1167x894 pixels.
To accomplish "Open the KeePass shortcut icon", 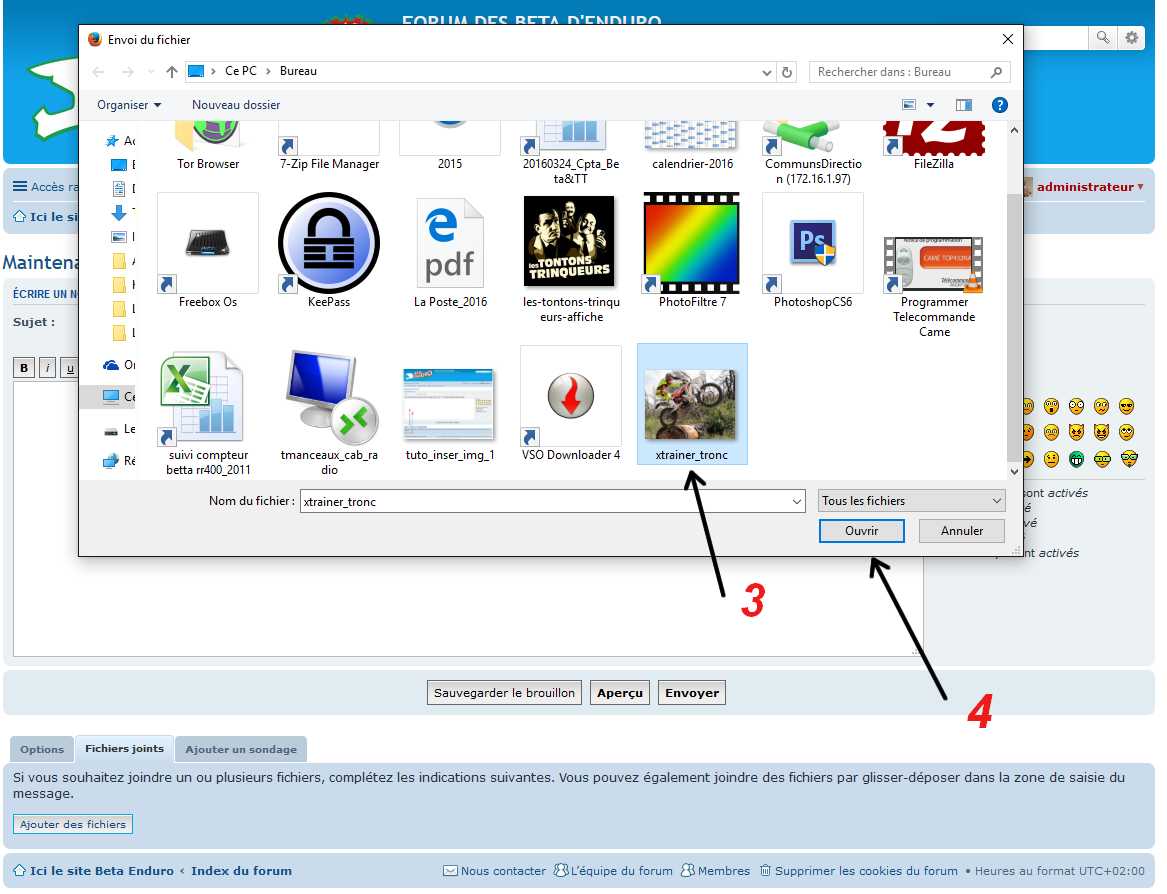I will tap(328, 243).
